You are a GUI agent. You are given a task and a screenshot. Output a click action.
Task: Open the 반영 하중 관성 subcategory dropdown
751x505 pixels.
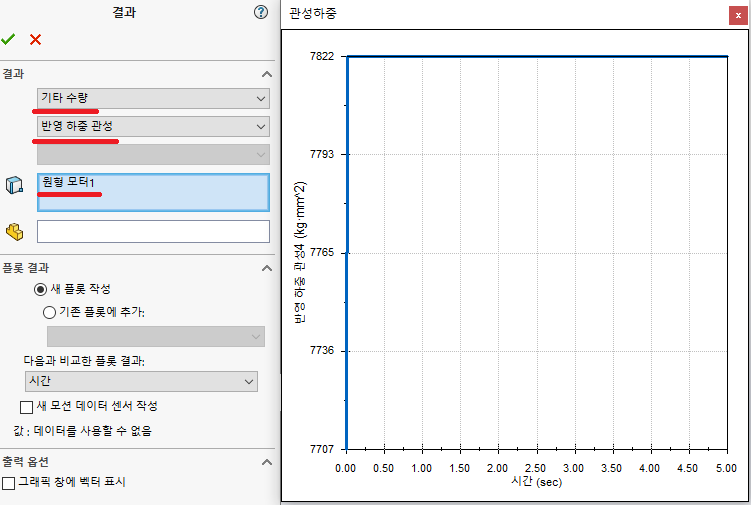click(x=153, y=126)
